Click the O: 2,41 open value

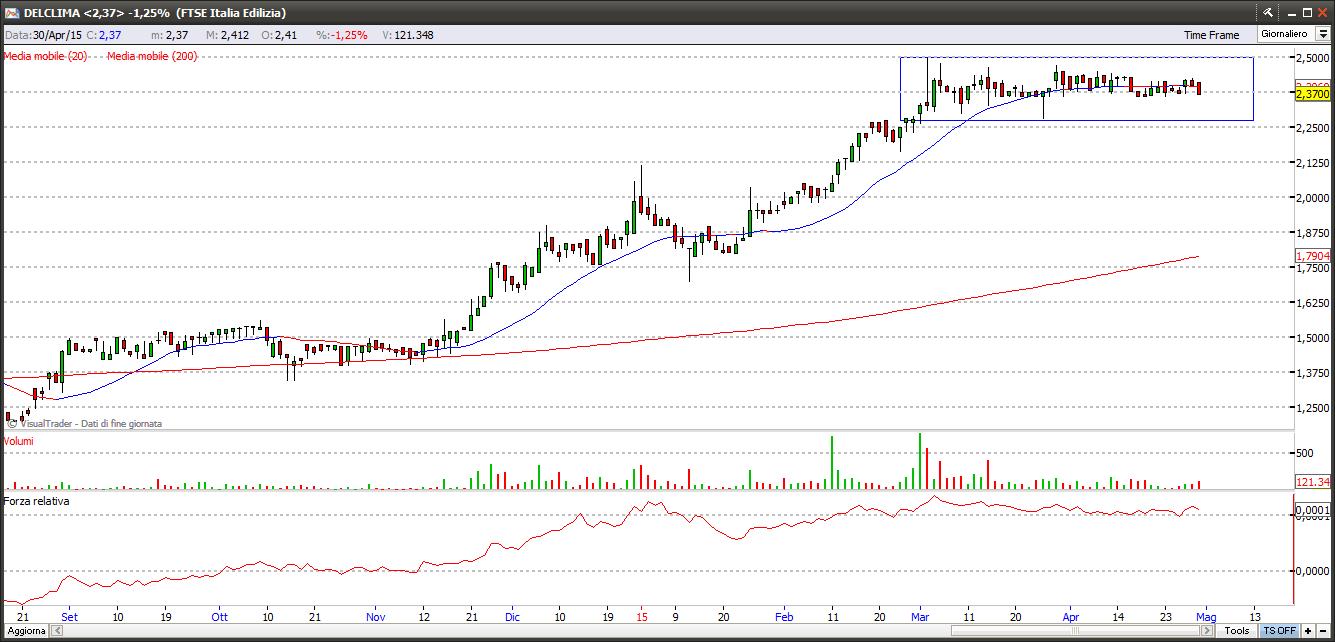pyautogui.click(x=277, y=35)
